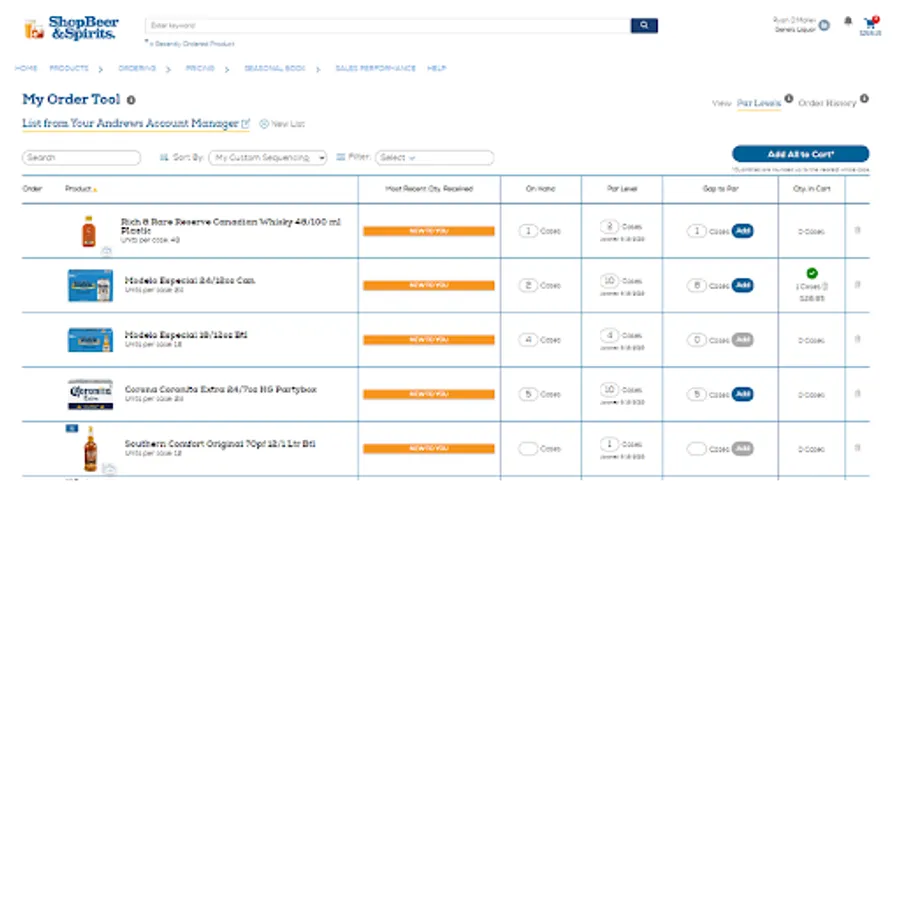
Task: Open the Filter Select dropdown
Action: click(x=435, y=158)
